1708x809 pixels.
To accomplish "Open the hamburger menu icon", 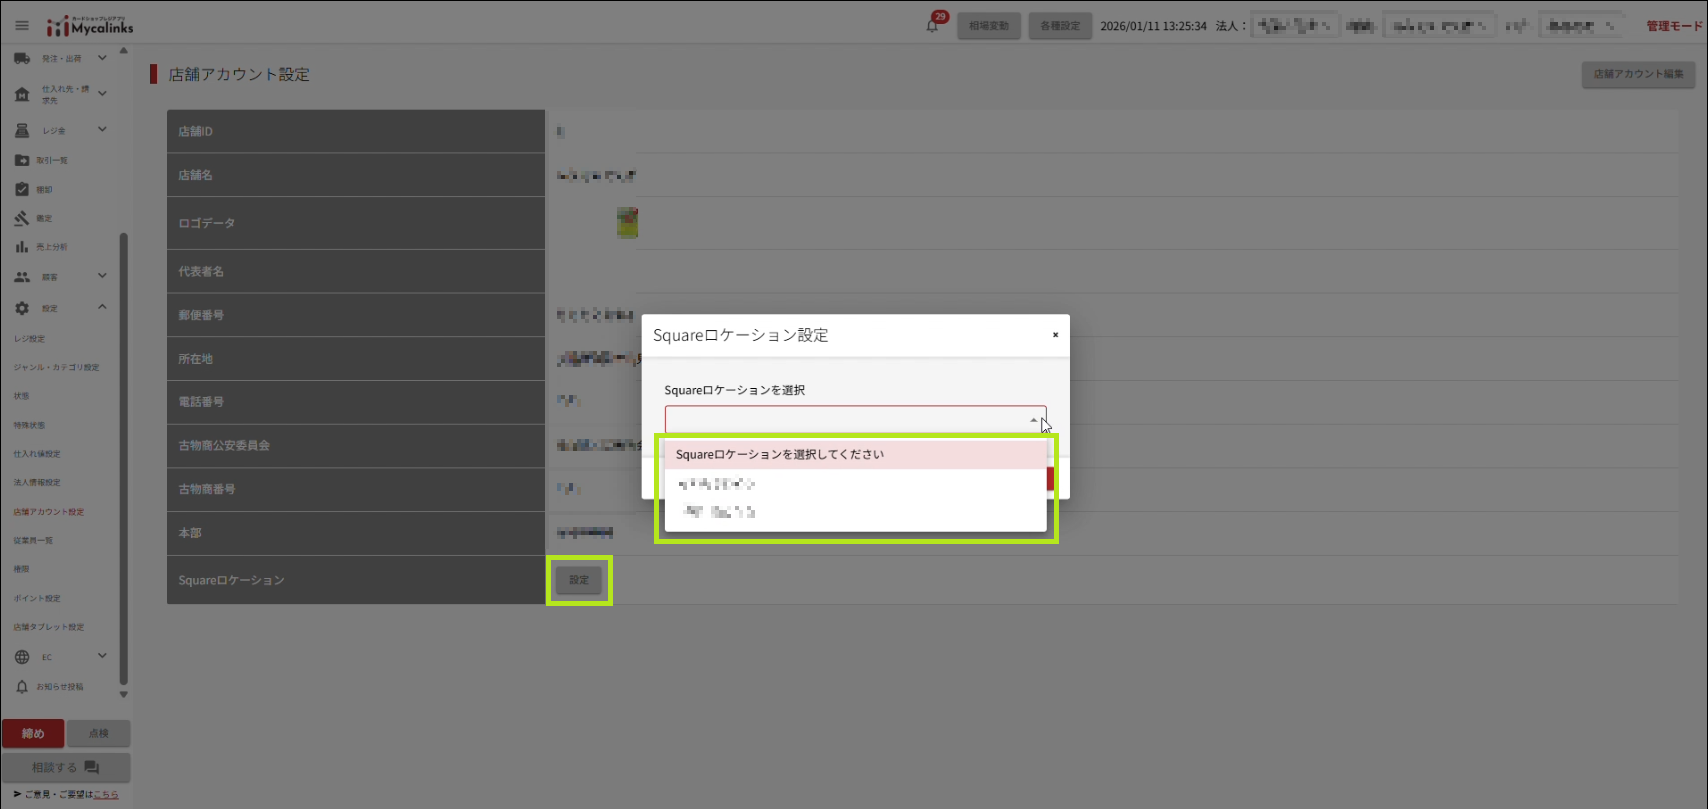I will pyautogui.click(x=22, y=26).
